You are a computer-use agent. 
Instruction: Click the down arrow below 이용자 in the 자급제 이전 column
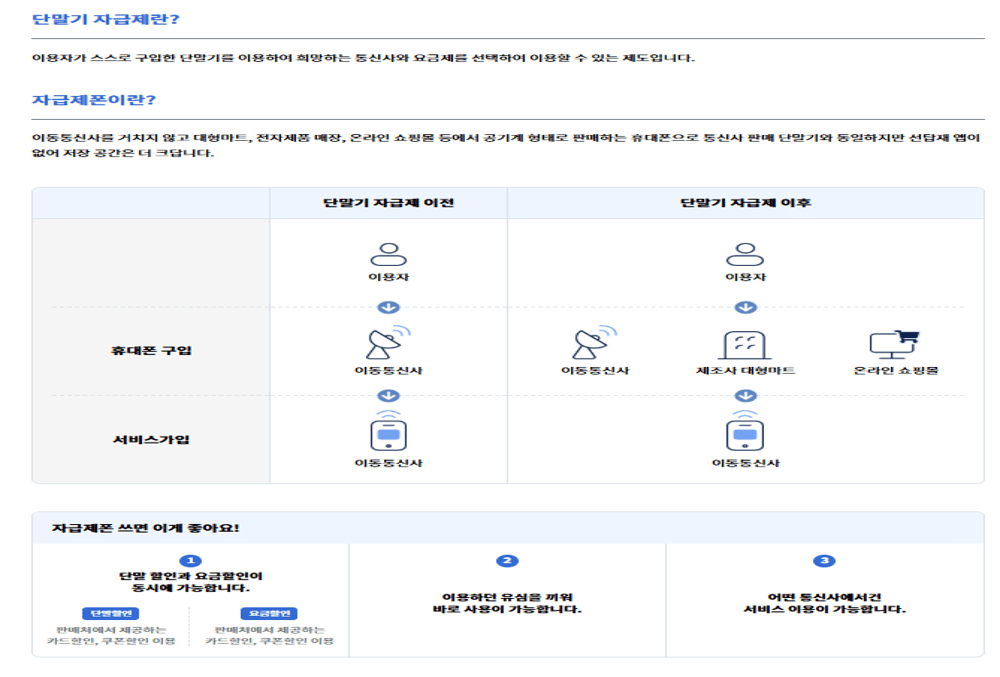[388, 307]
